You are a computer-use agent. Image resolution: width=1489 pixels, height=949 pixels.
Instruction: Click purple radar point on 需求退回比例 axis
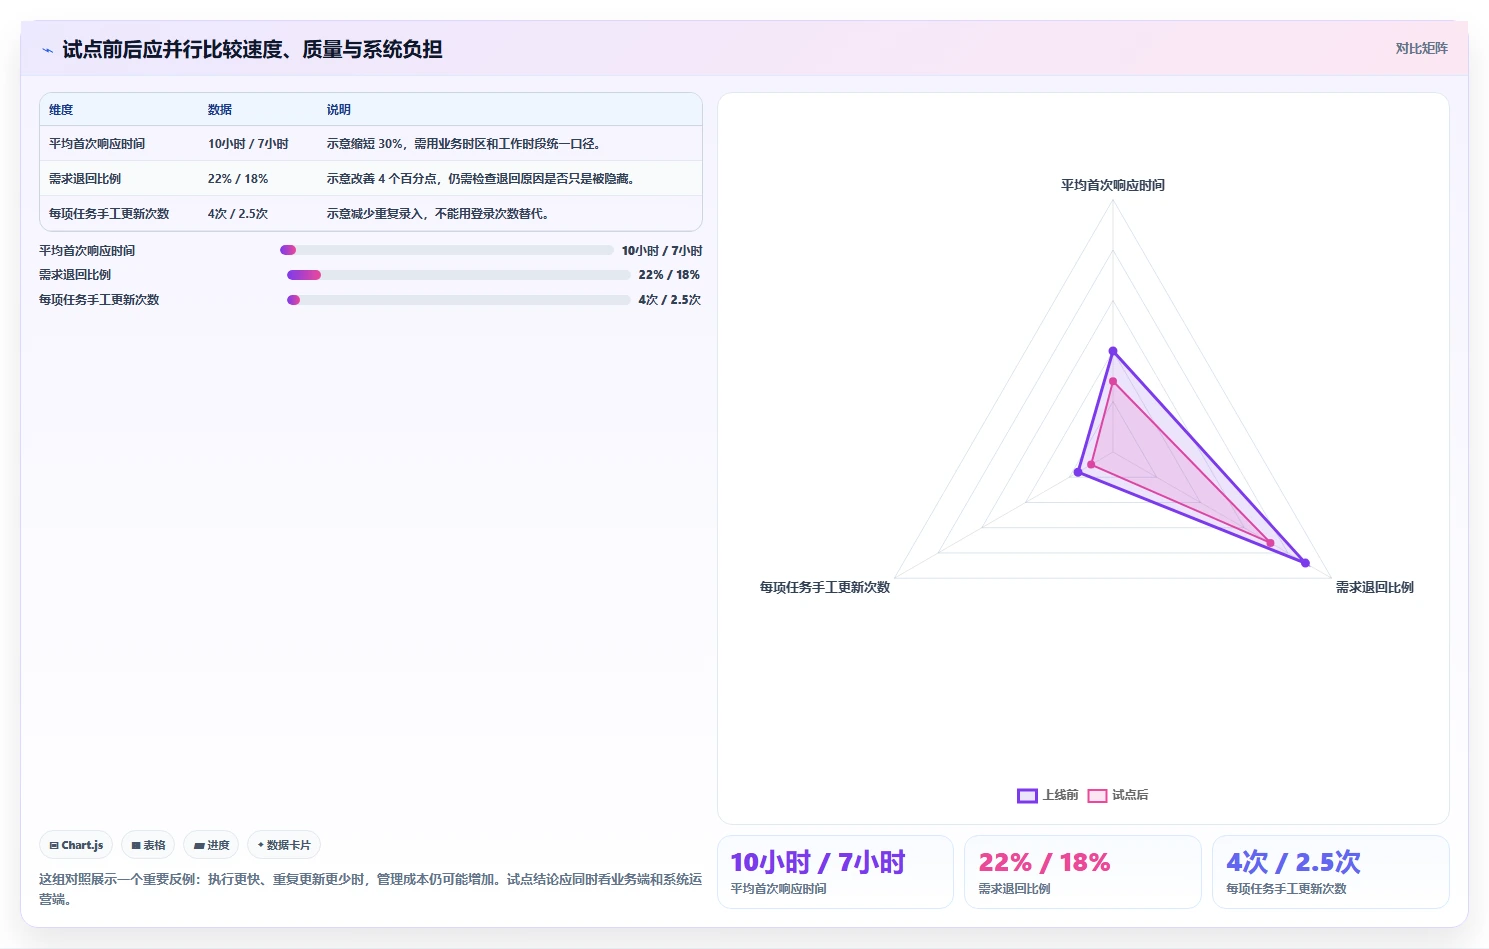click(x=1305, y=563)
